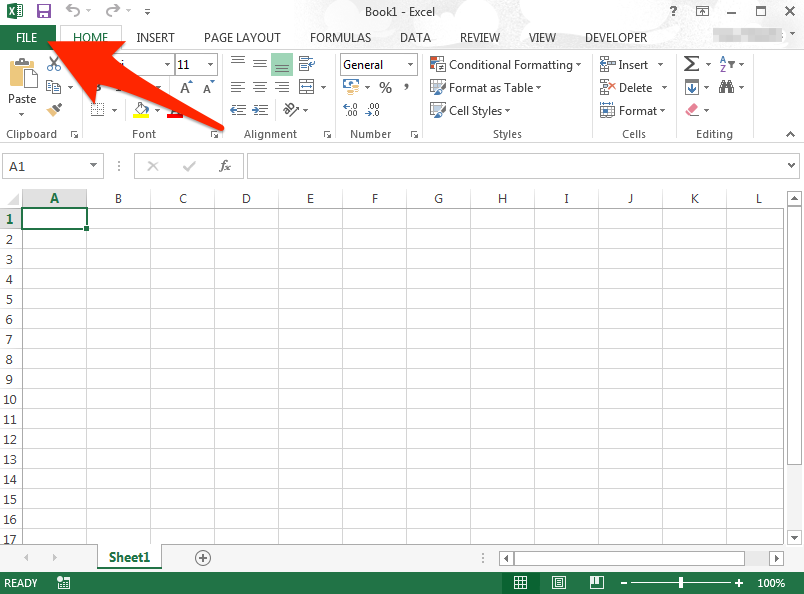Open the Name Box dropdown arrow

(x=93, y=165)
